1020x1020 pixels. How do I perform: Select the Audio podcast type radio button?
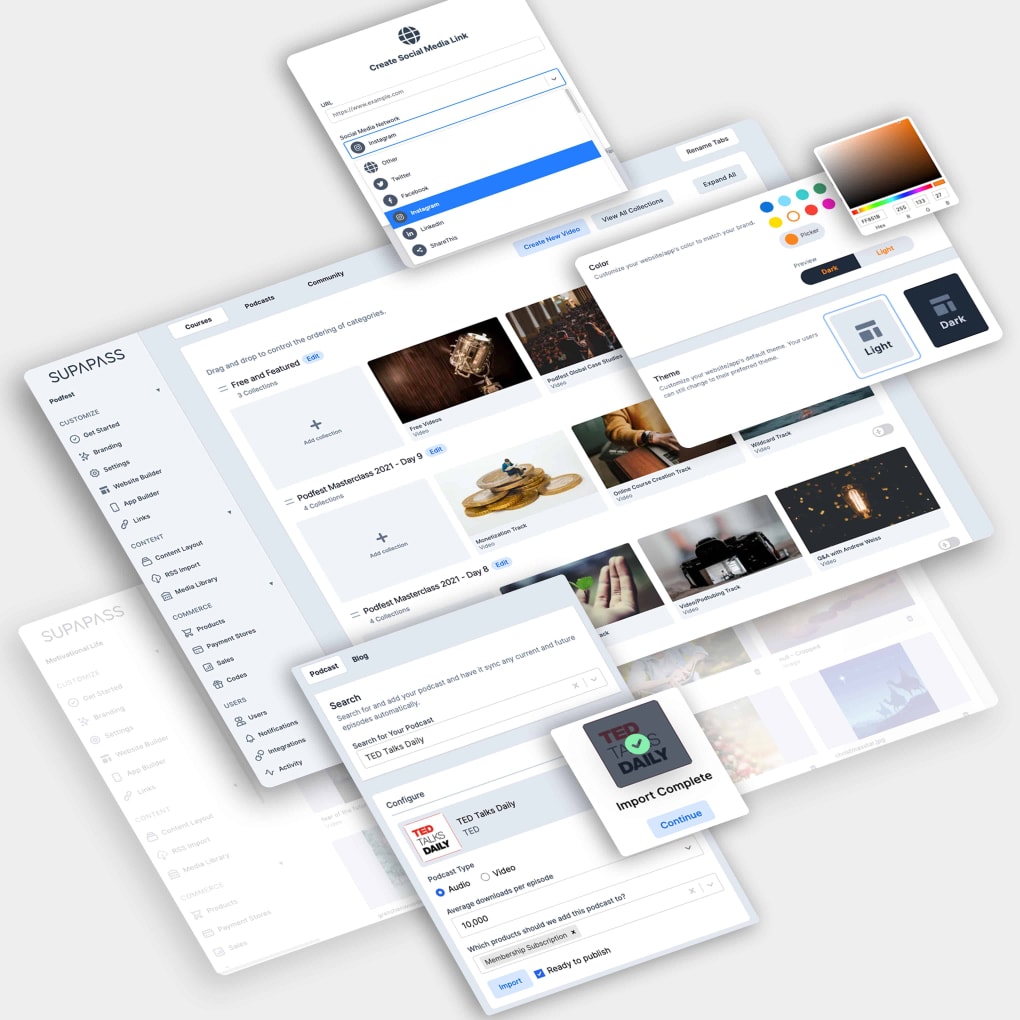[440, 892]
